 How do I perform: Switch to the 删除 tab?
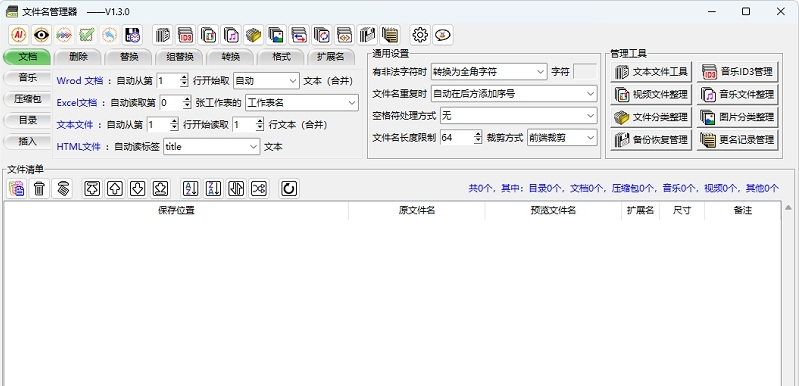[78, 57]
